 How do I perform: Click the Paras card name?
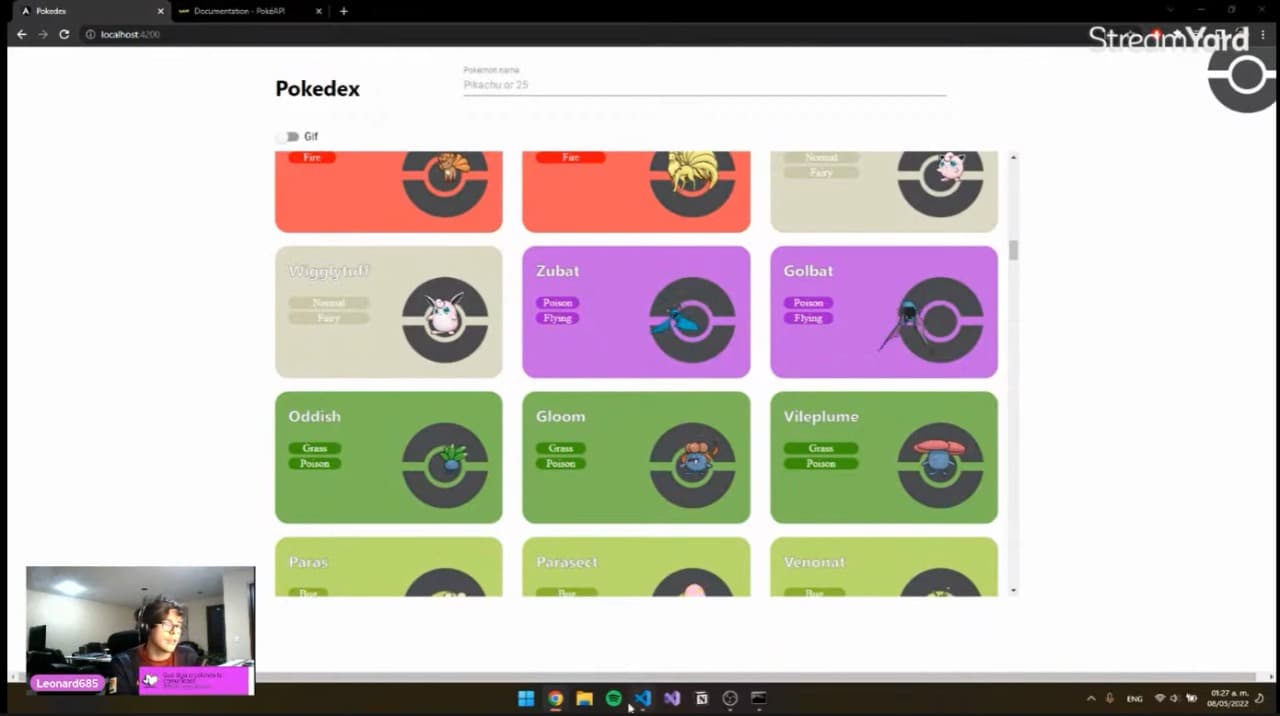tap(308, 562)
